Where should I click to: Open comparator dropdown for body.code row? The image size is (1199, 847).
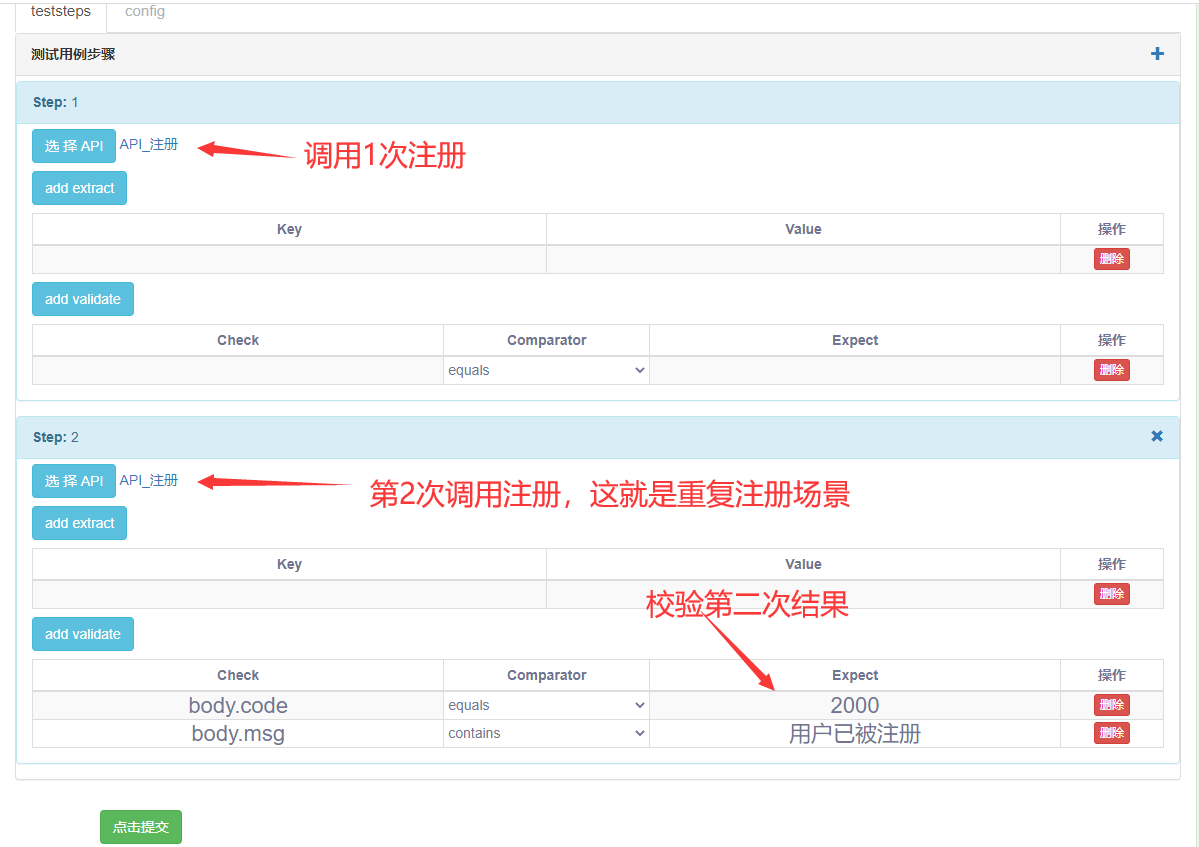(546, 705)
